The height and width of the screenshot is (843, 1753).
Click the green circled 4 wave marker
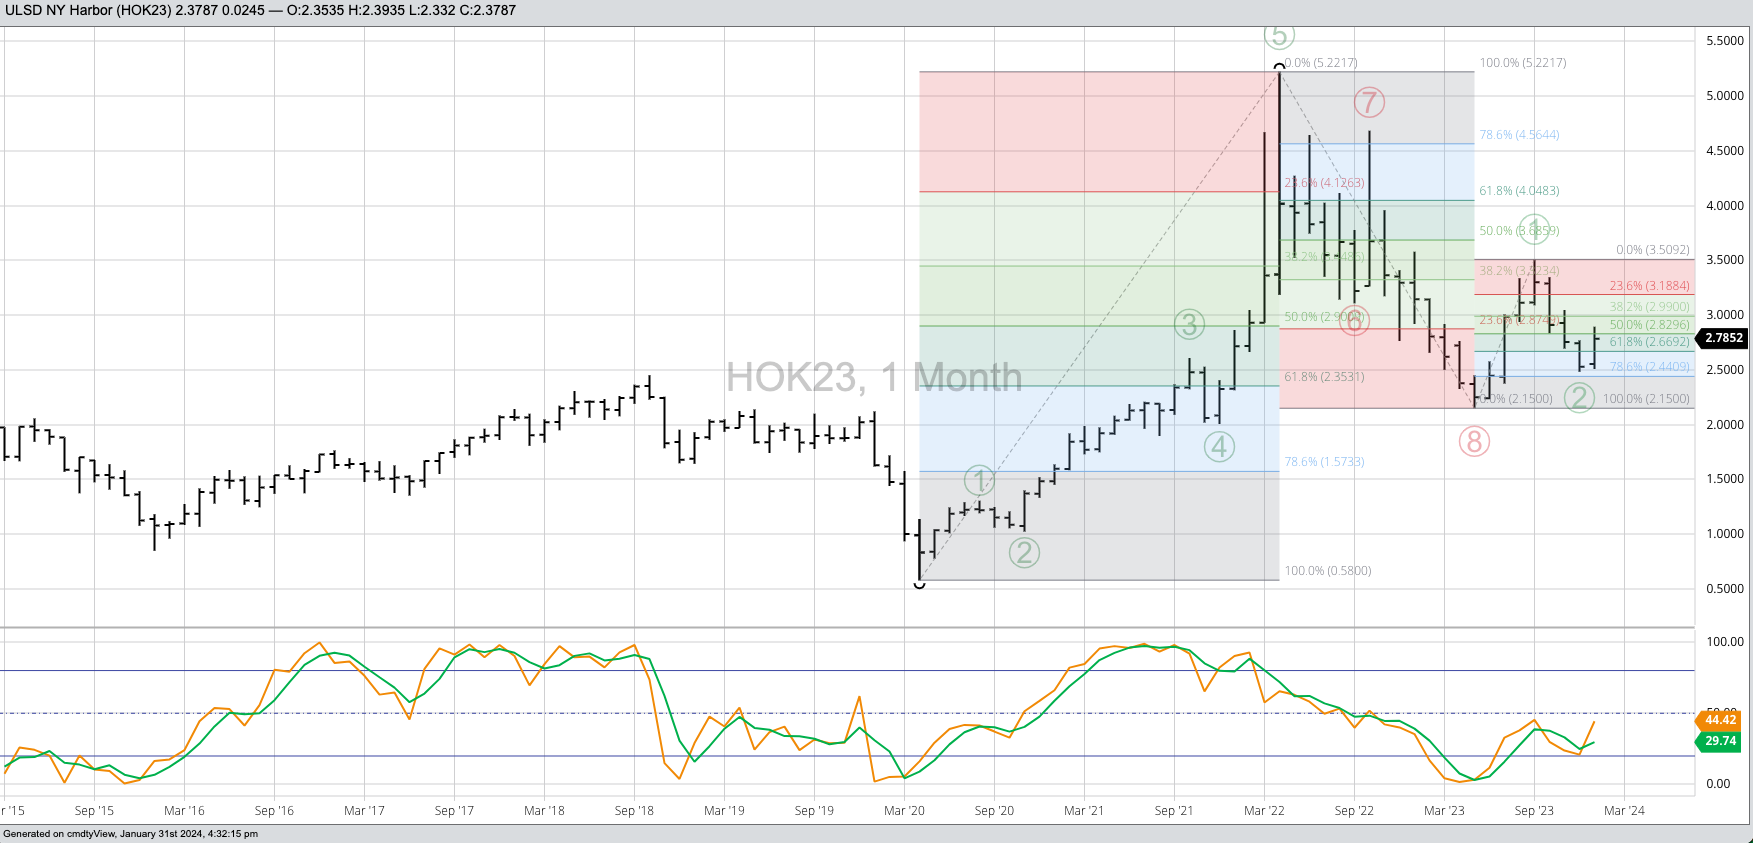(x=1219, y=447)
